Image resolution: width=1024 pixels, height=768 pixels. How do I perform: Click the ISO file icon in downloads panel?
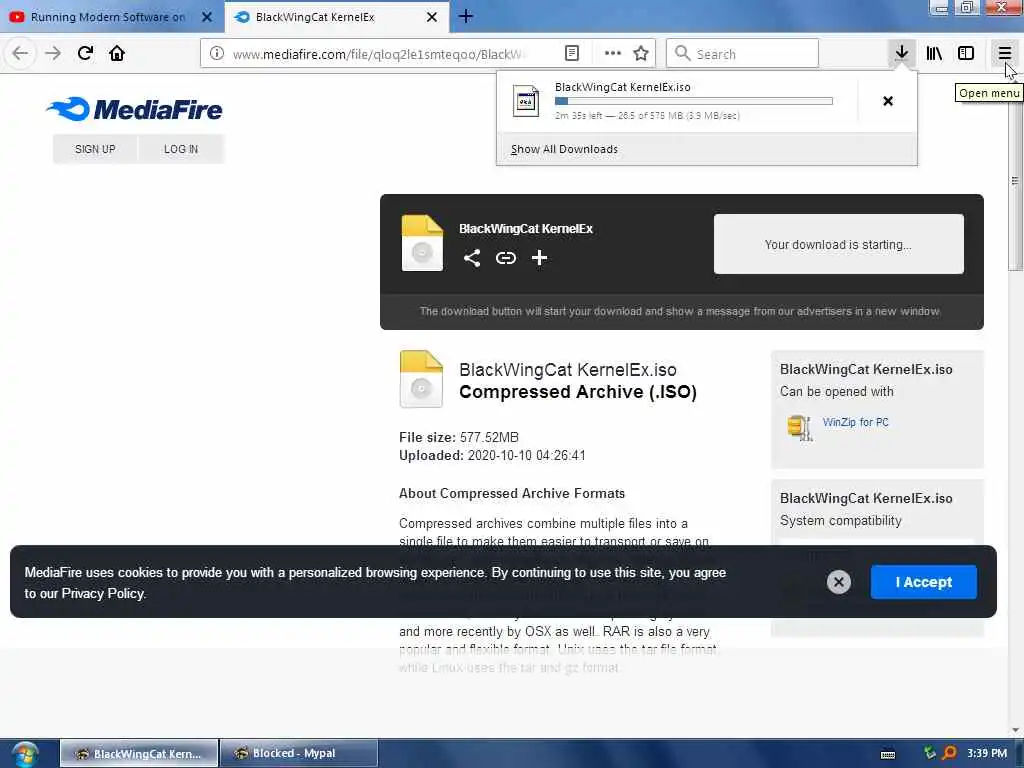pos(526,101)
